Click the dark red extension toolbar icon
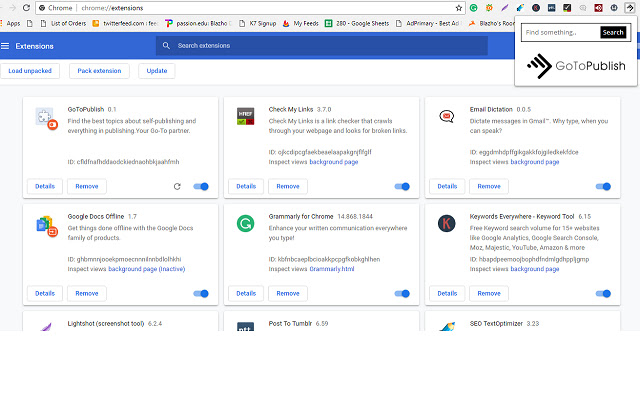The height and width of the screenshot is (400, 640). [598, 8]
